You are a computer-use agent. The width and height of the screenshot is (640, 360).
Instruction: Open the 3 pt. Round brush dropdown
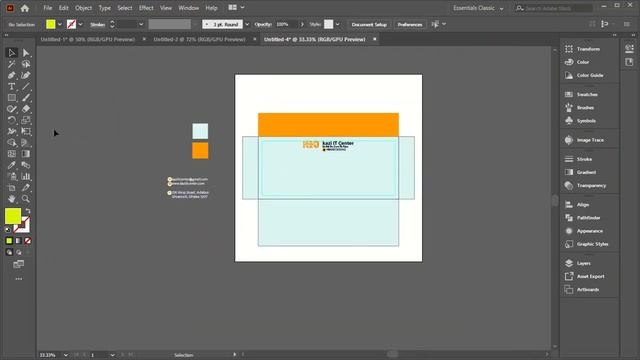tap(247, 24)
